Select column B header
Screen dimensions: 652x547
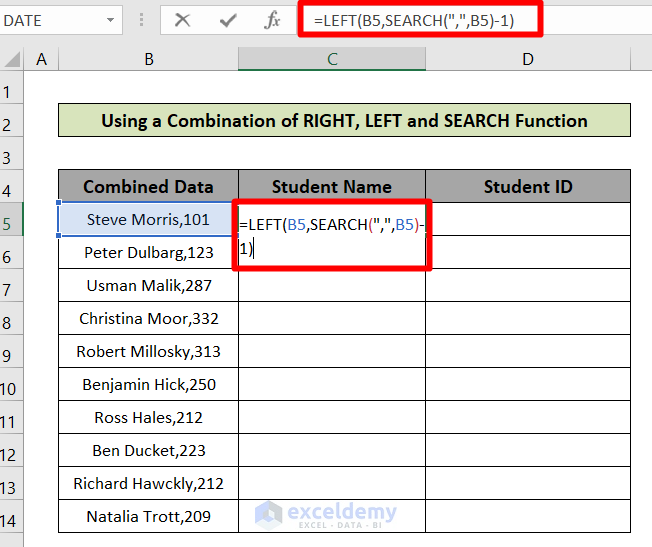[148, 60]
